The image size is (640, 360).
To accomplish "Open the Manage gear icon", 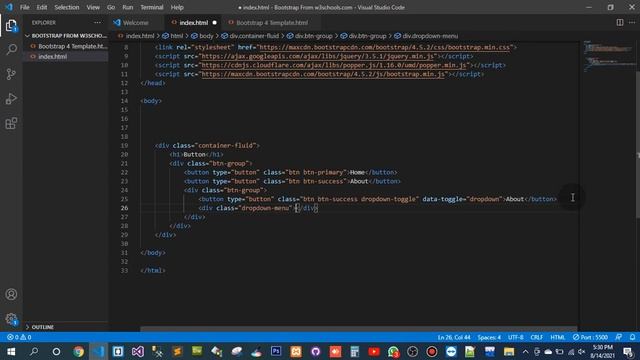I will pyautogui.click(x=11, y=319).
